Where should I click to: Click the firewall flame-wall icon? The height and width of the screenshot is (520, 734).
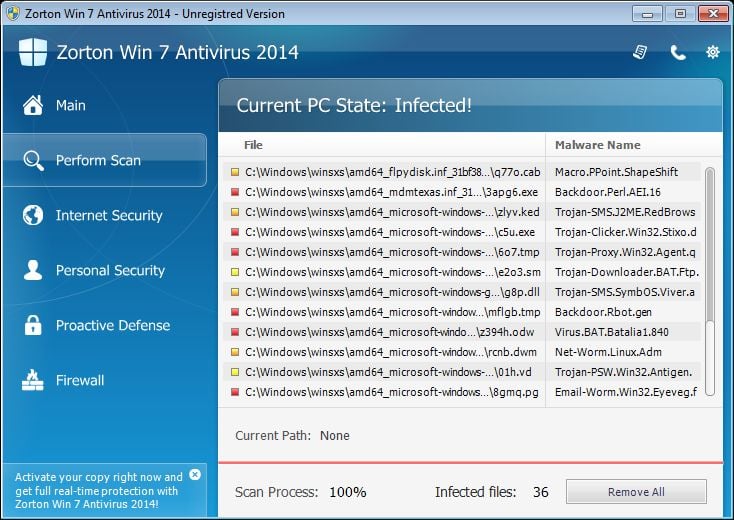(x=33, y=380)
